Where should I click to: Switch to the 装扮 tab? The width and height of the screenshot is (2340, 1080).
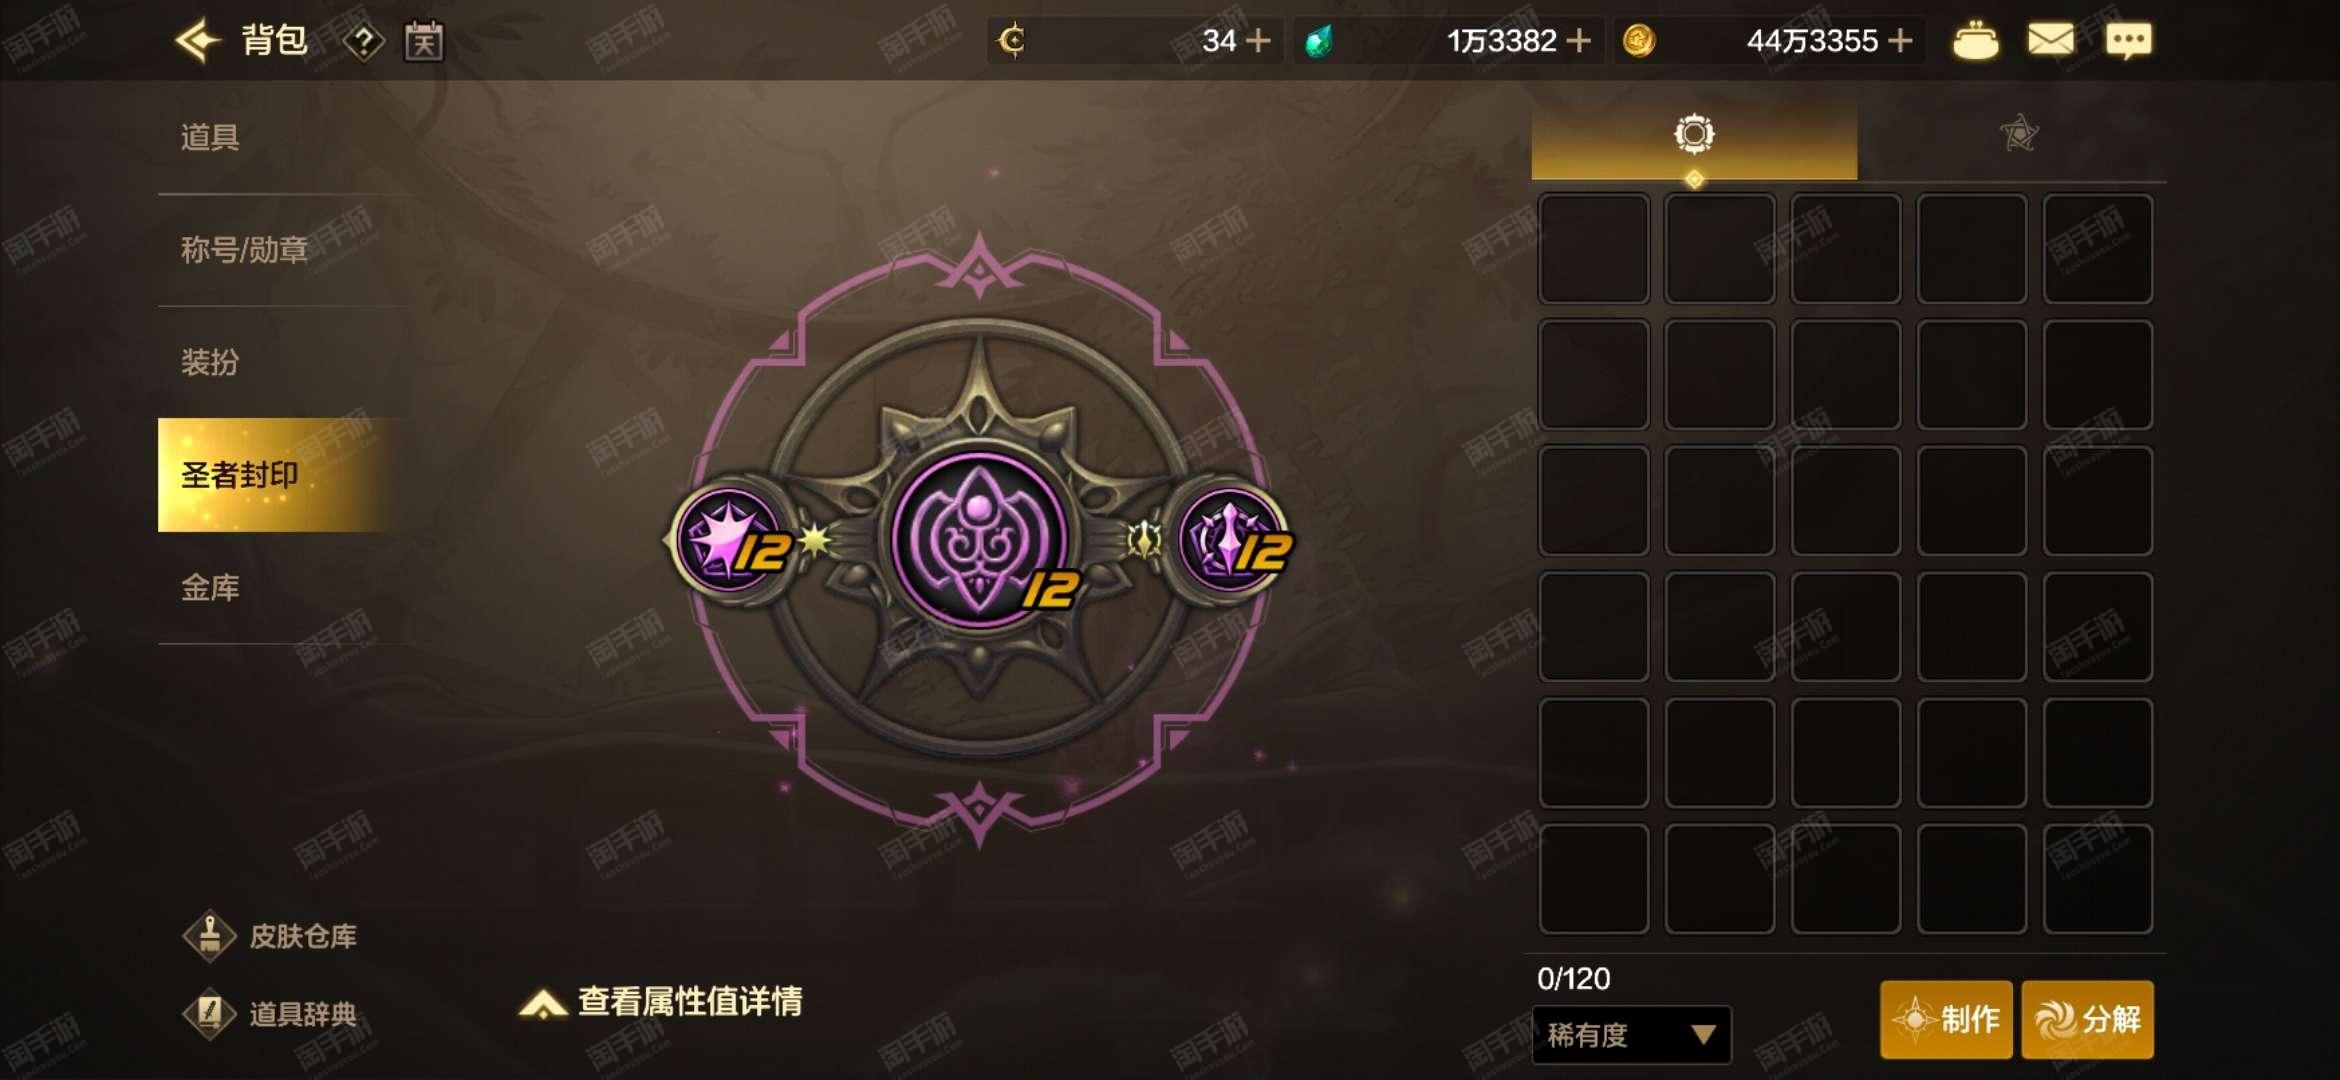point(210,362)
